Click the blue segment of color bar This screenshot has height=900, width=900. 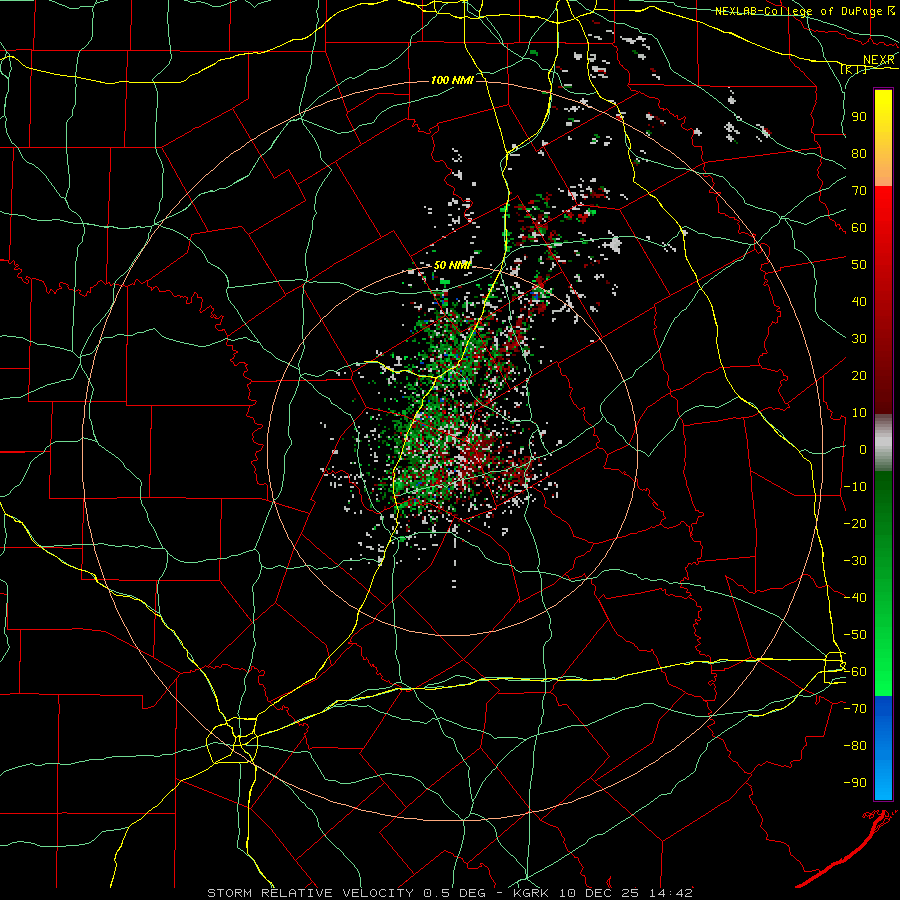[883, 747]
